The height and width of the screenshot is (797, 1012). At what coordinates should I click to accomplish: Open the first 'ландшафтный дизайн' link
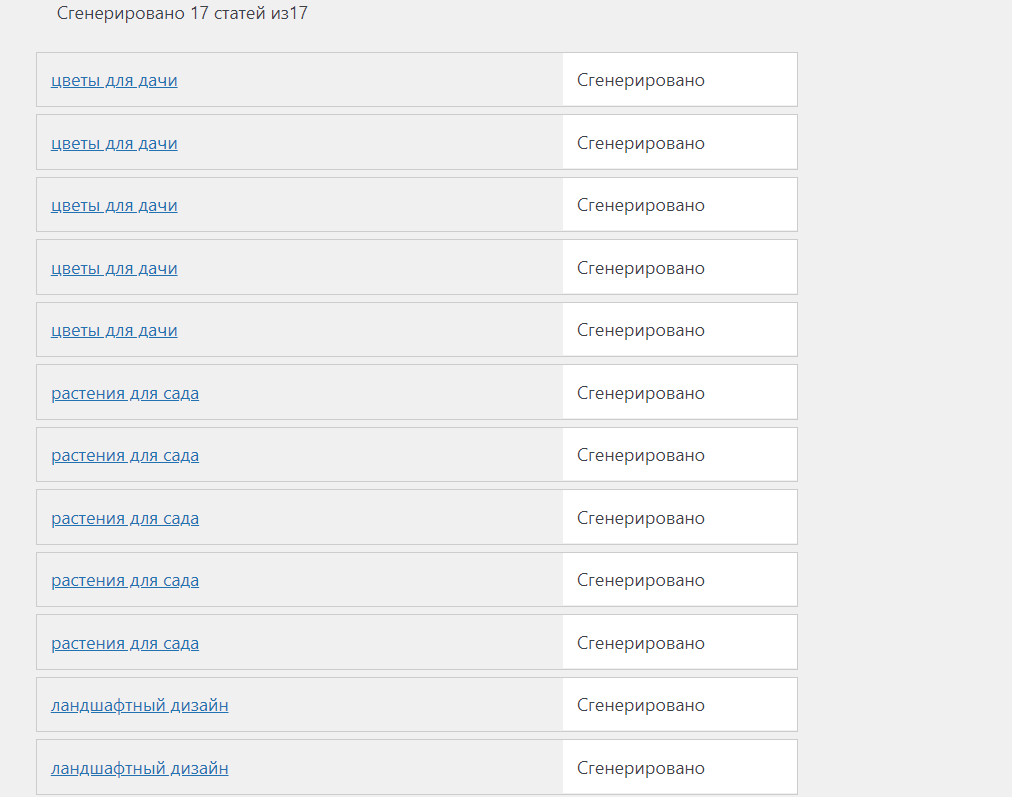(x=140, y=706)
